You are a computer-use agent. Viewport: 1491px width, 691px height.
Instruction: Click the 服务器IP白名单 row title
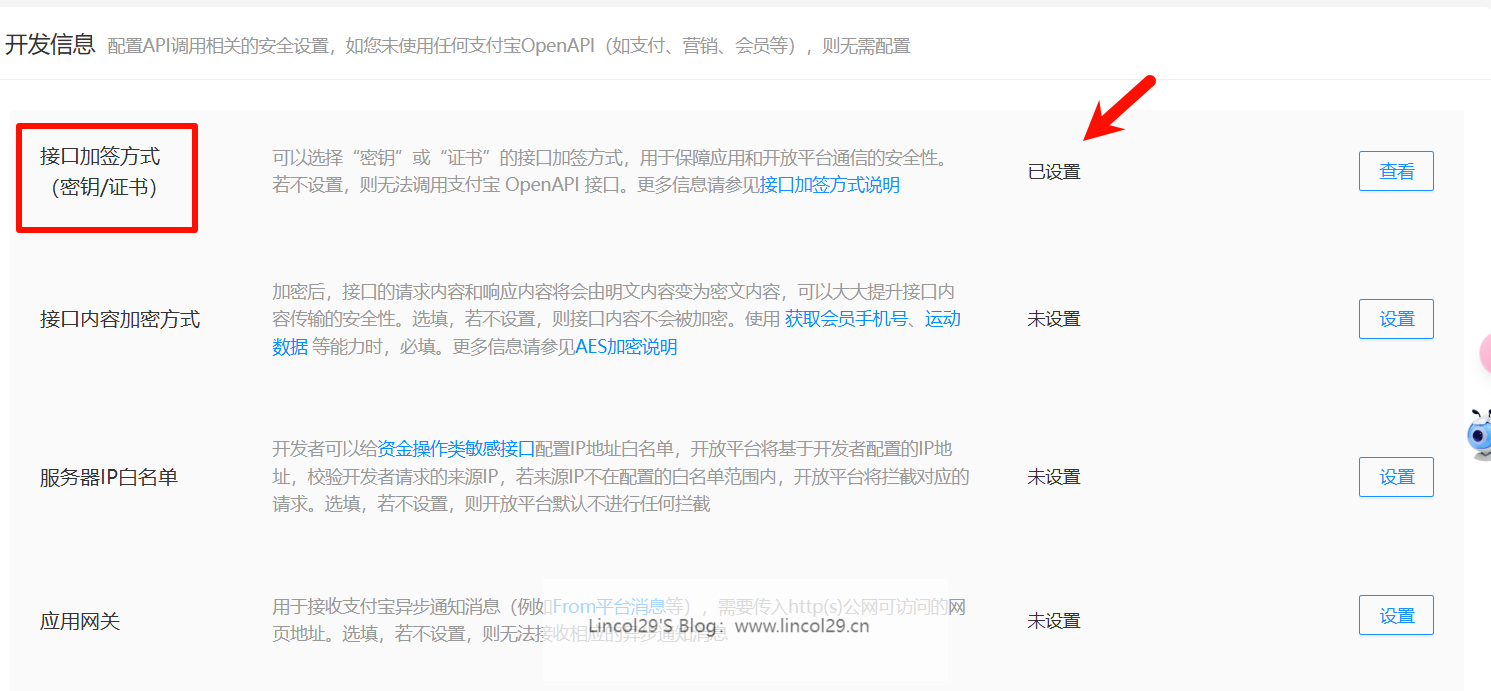tap(109, 478)
